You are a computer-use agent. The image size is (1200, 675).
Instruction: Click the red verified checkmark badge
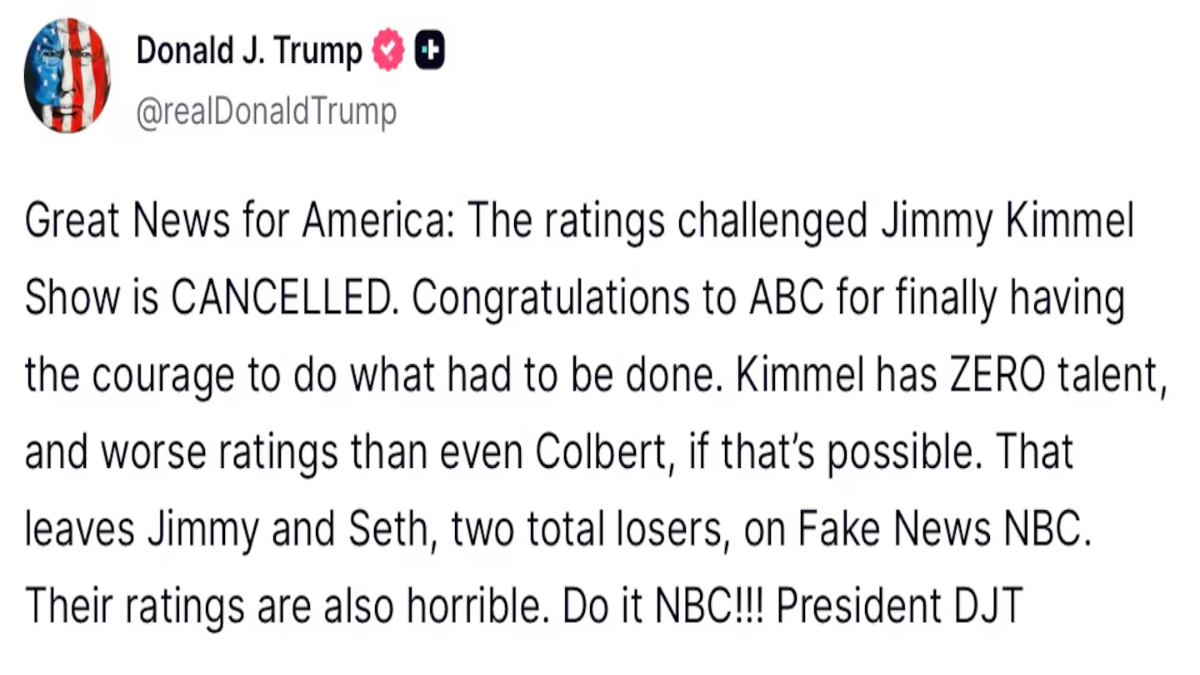pos(388,52)
